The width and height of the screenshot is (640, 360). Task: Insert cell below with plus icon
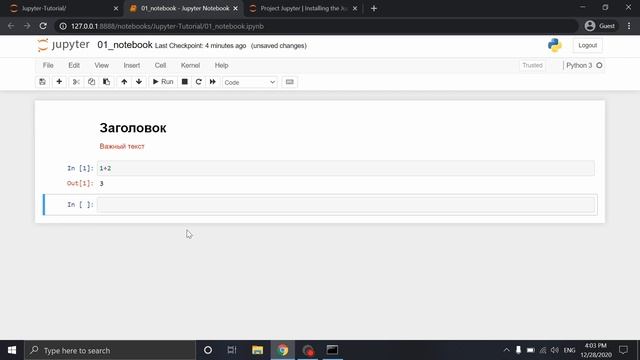pos(59,82)
